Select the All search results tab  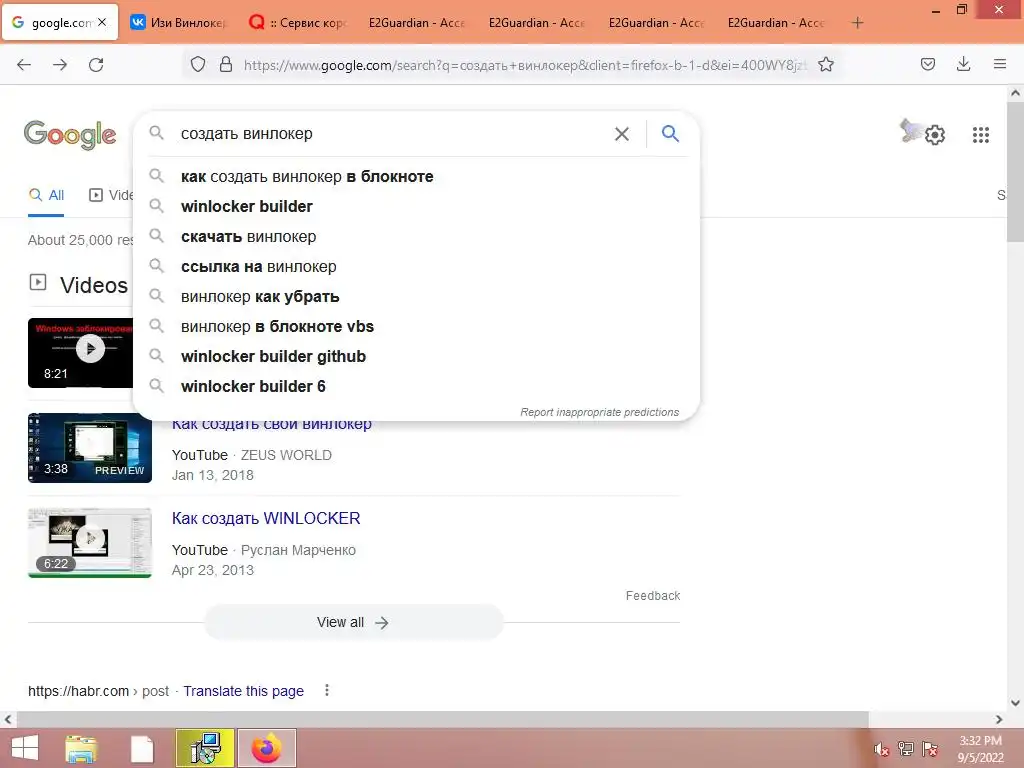(x=46, y=195)
